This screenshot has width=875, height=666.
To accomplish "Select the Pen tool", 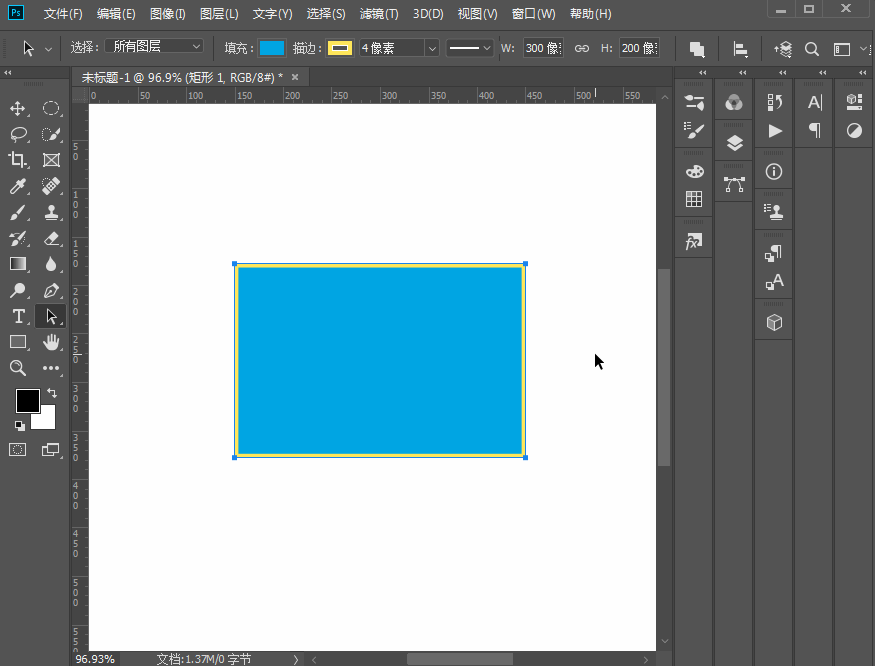I will 51,290.
